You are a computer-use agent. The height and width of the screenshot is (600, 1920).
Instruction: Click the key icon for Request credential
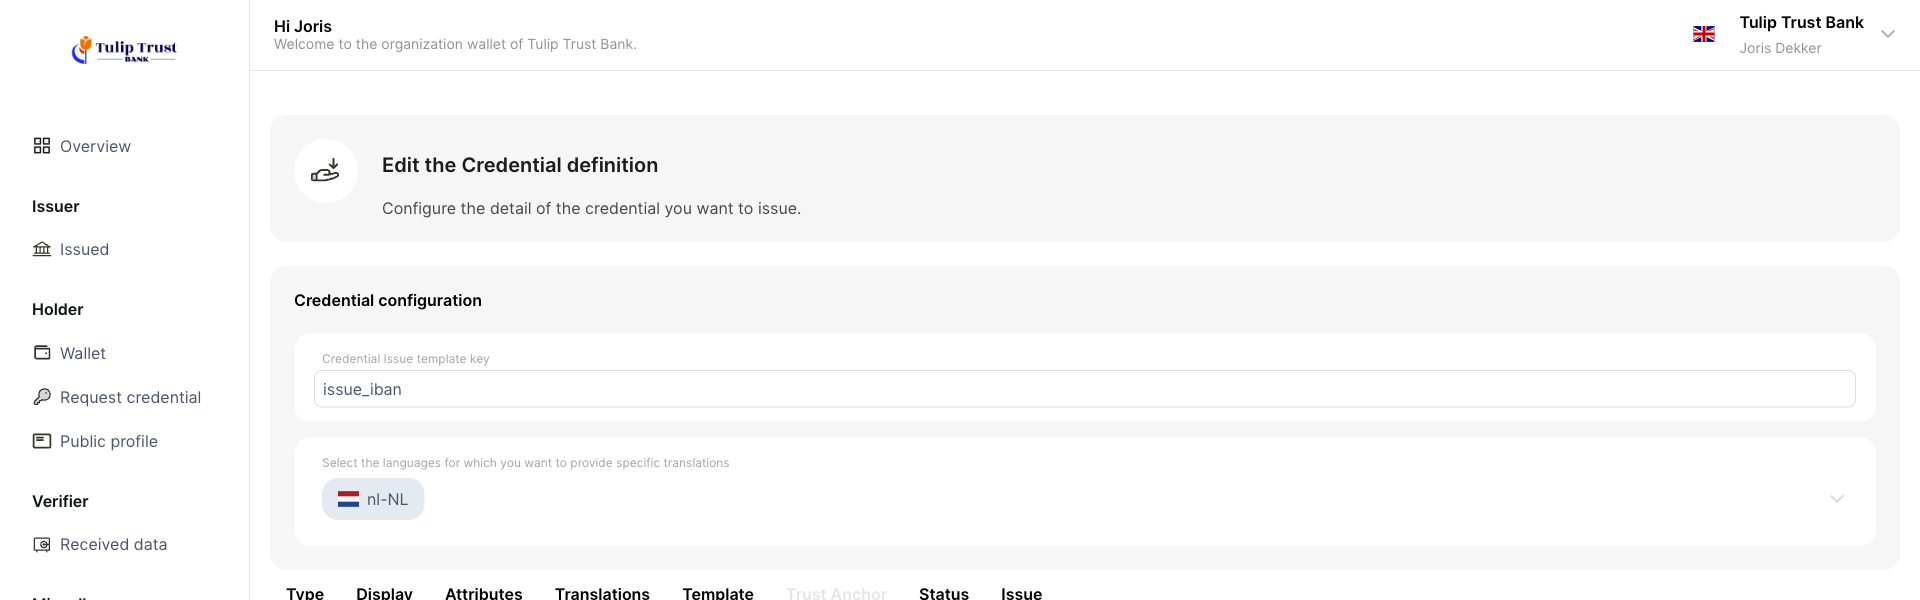pos(42,397)
